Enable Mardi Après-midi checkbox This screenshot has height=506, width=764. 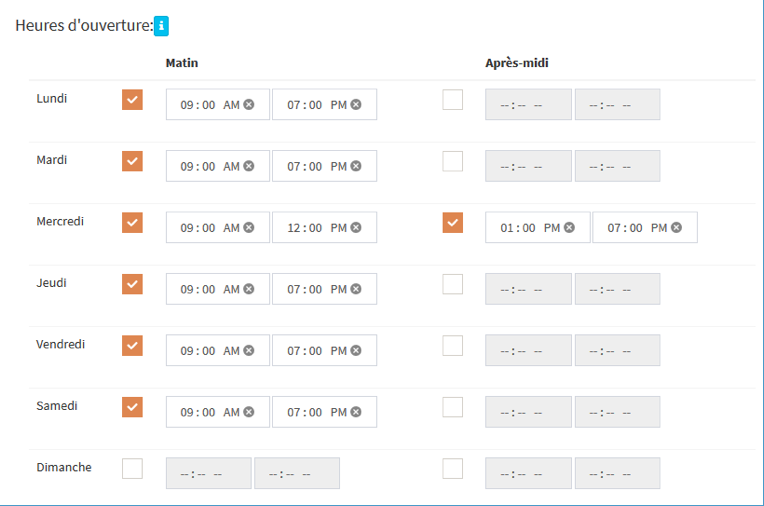[x=453, y=161]
